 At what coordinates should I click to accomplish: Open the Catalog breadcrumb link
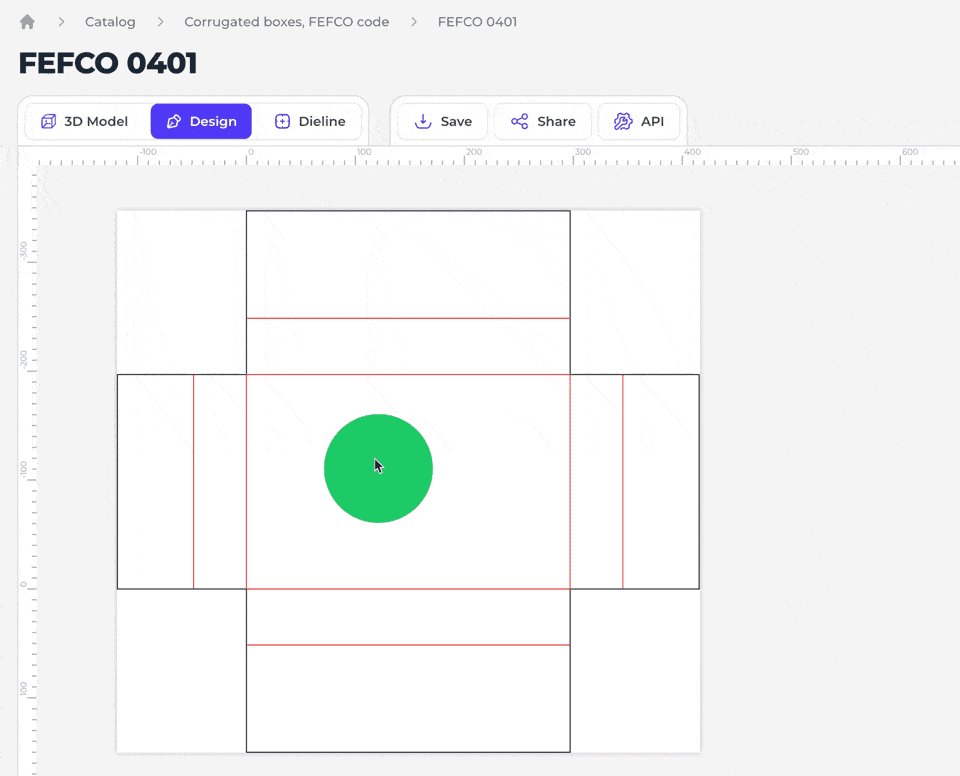click(110, 22)
